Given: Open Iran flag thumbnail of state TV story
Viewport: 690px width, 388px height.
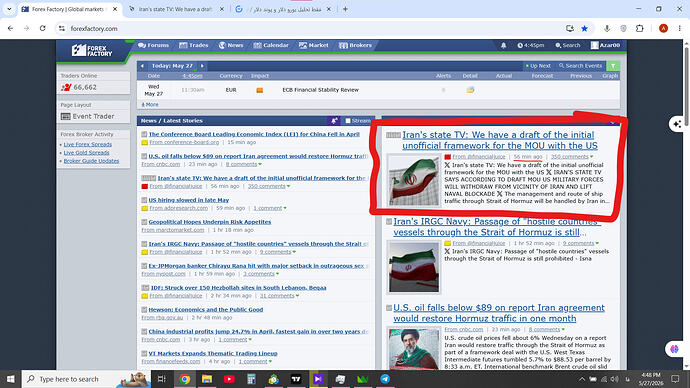Looking at the screenshot, I should tap(414, 180).
